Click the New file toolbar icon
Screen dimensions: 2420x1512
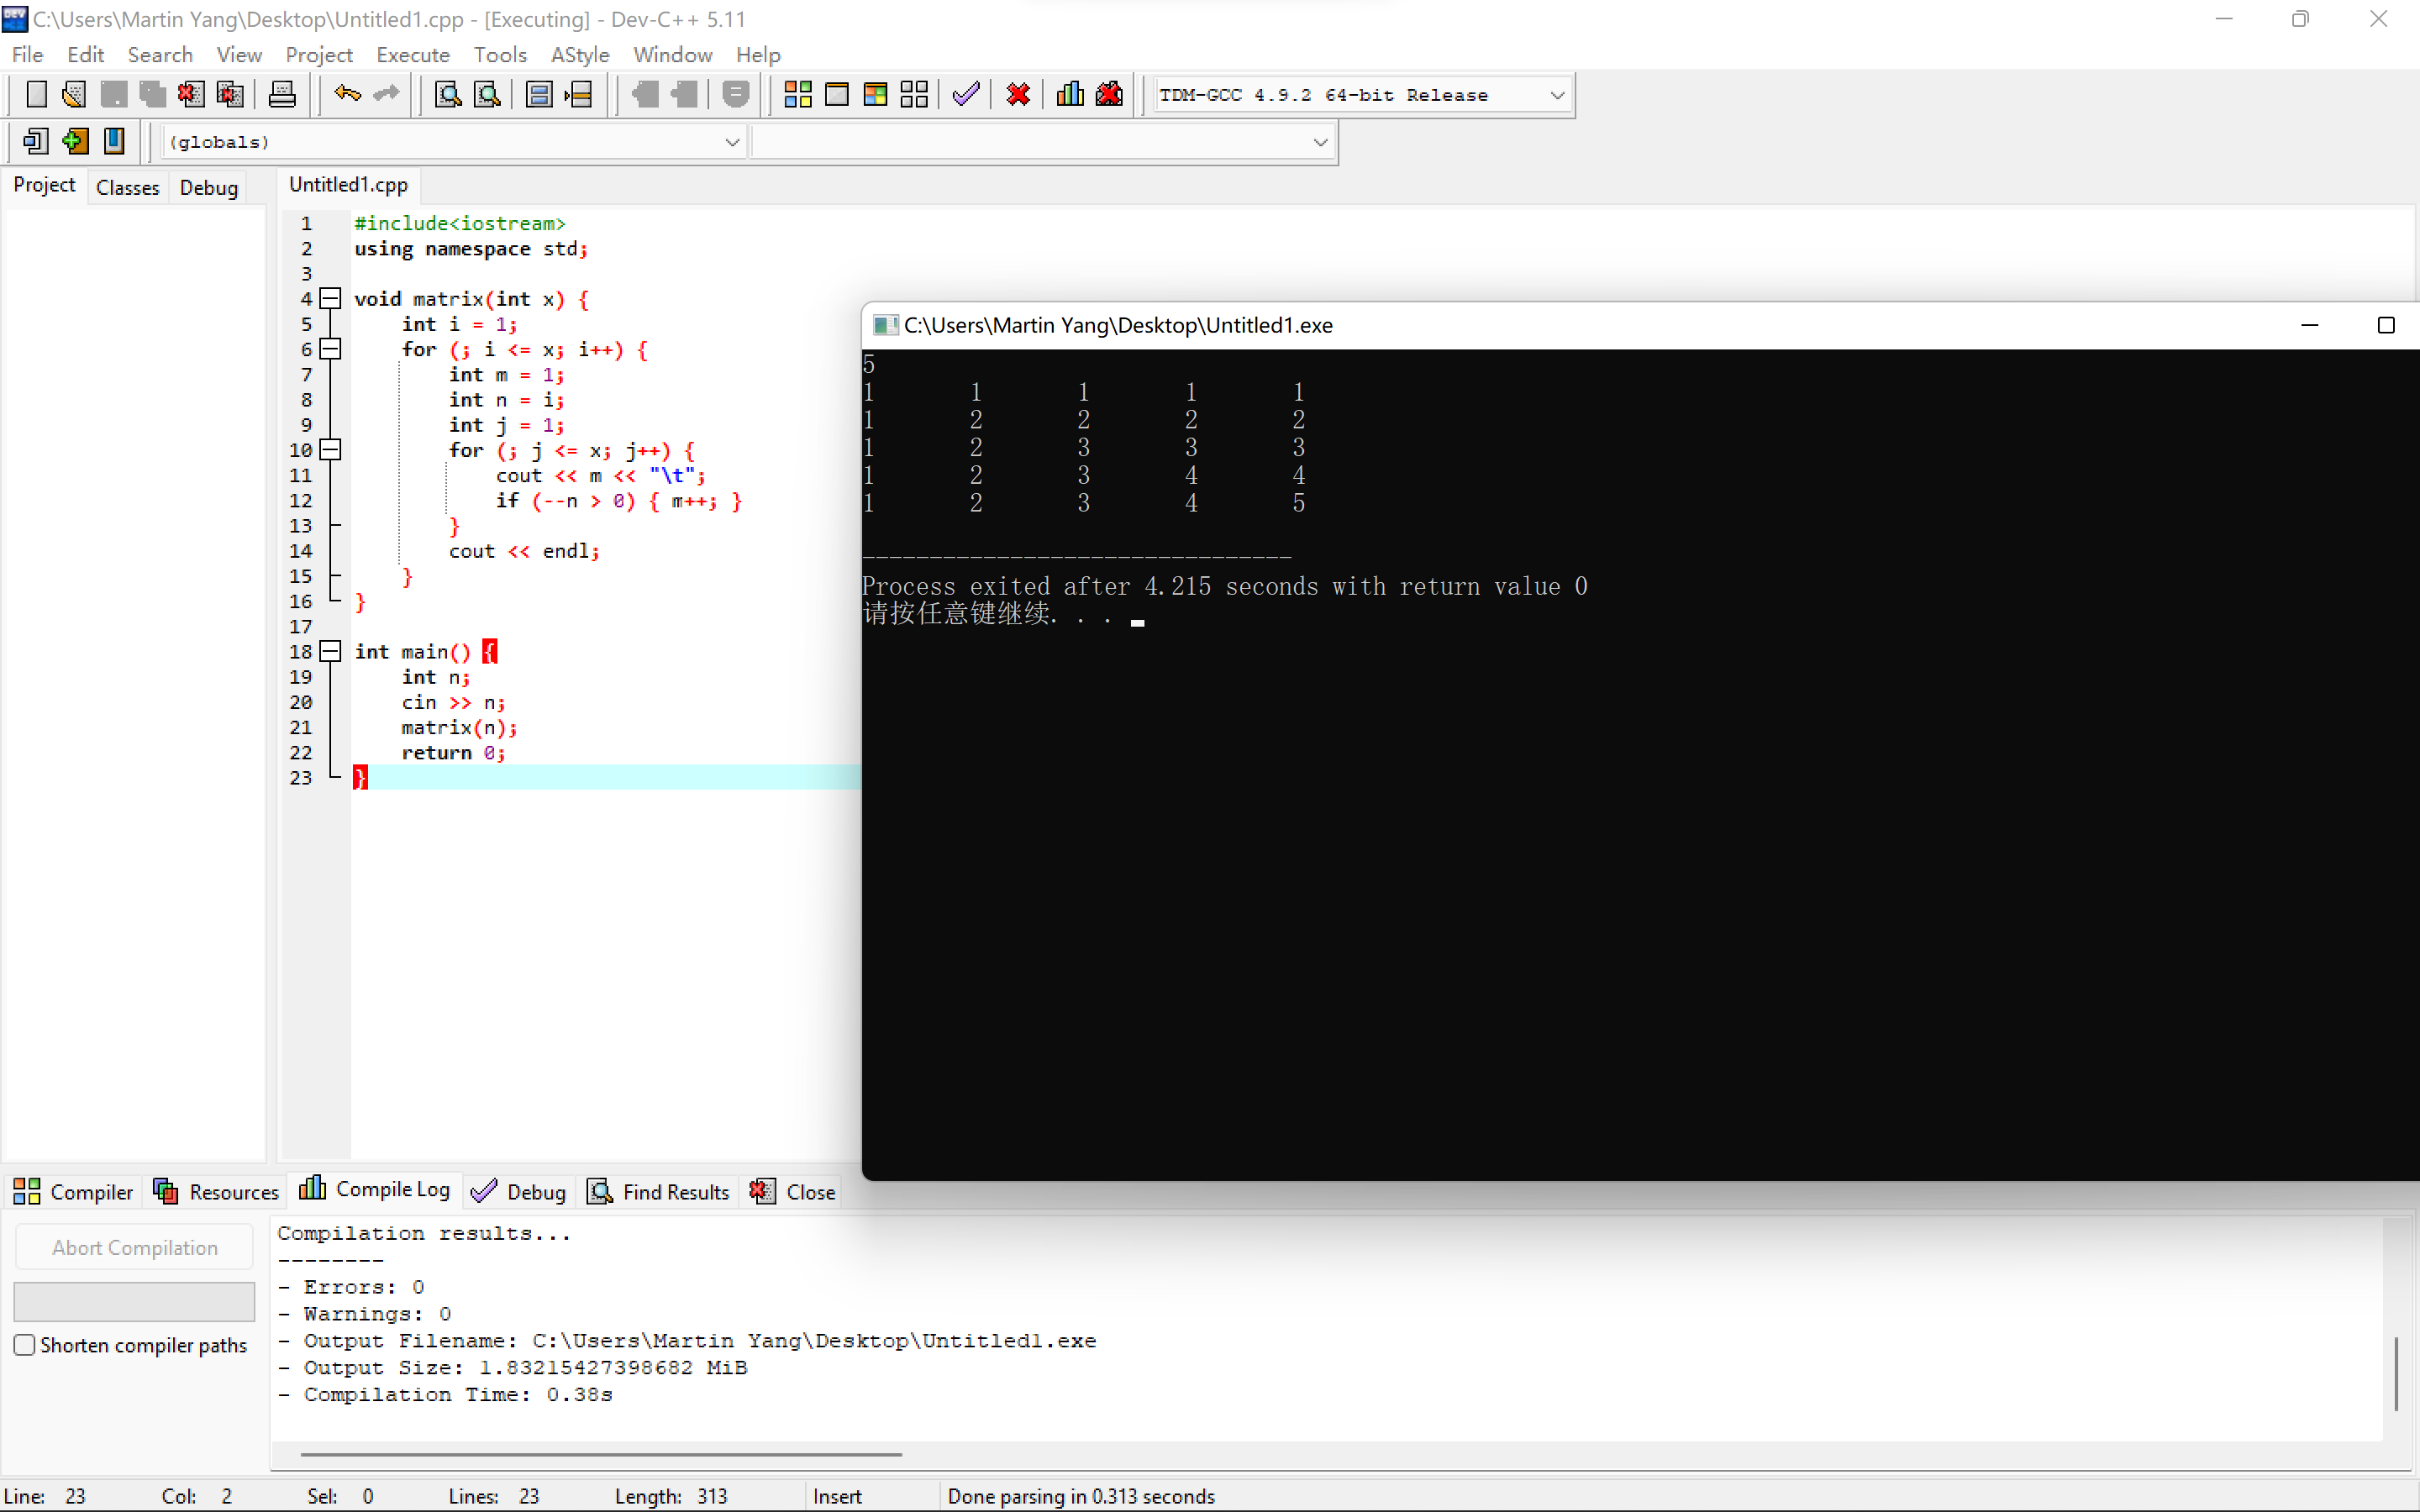(x=36, y=95)
